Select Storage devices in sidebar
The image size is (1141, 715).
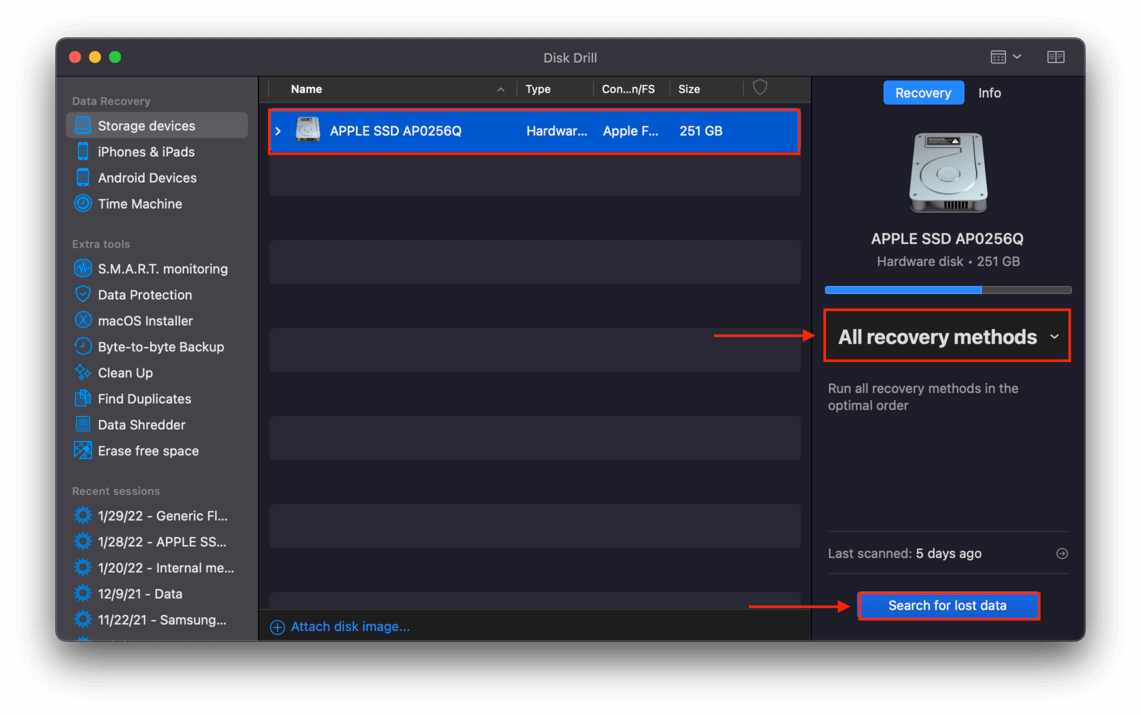[x=157, y=125]
